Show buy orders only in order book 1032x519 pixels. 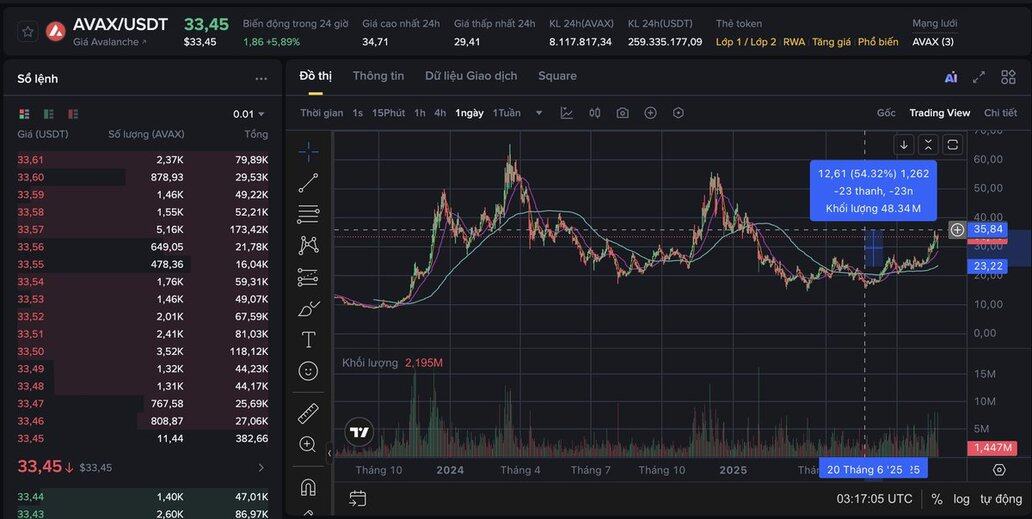49,114
